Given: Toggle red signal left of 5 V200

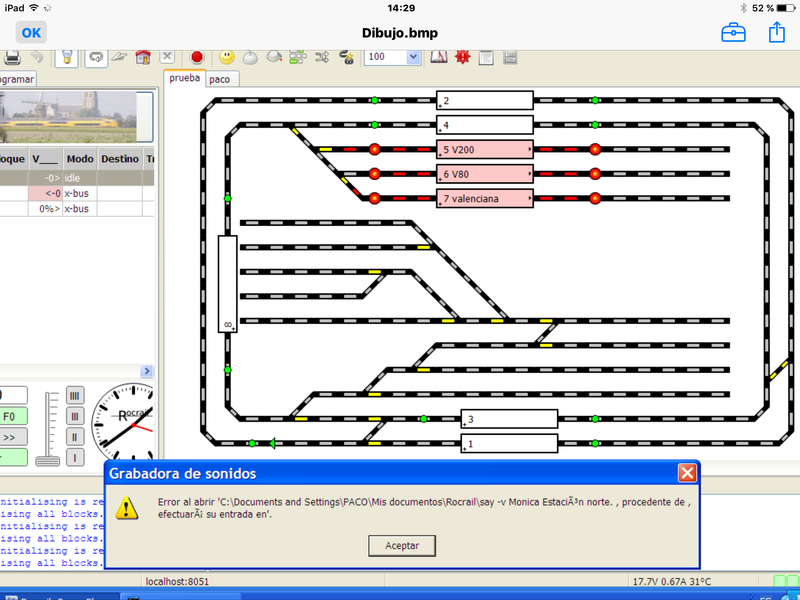Looking at the screenshot, I should pos(374,149).
